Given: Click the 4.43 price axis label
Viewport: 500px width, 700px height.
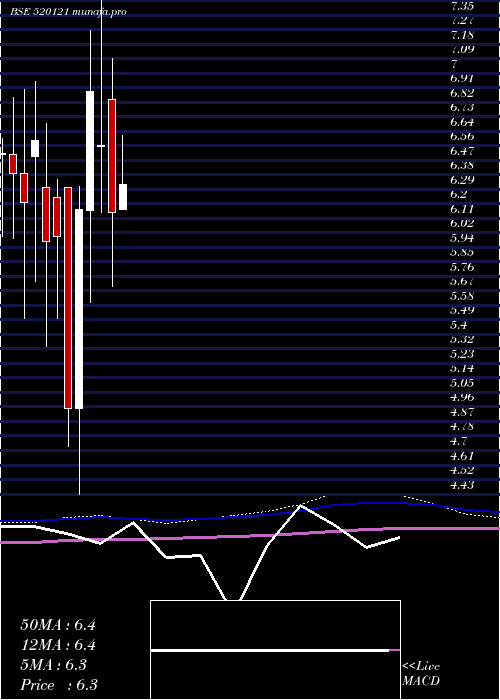Looking at the screenshot, I should point(462,484).
